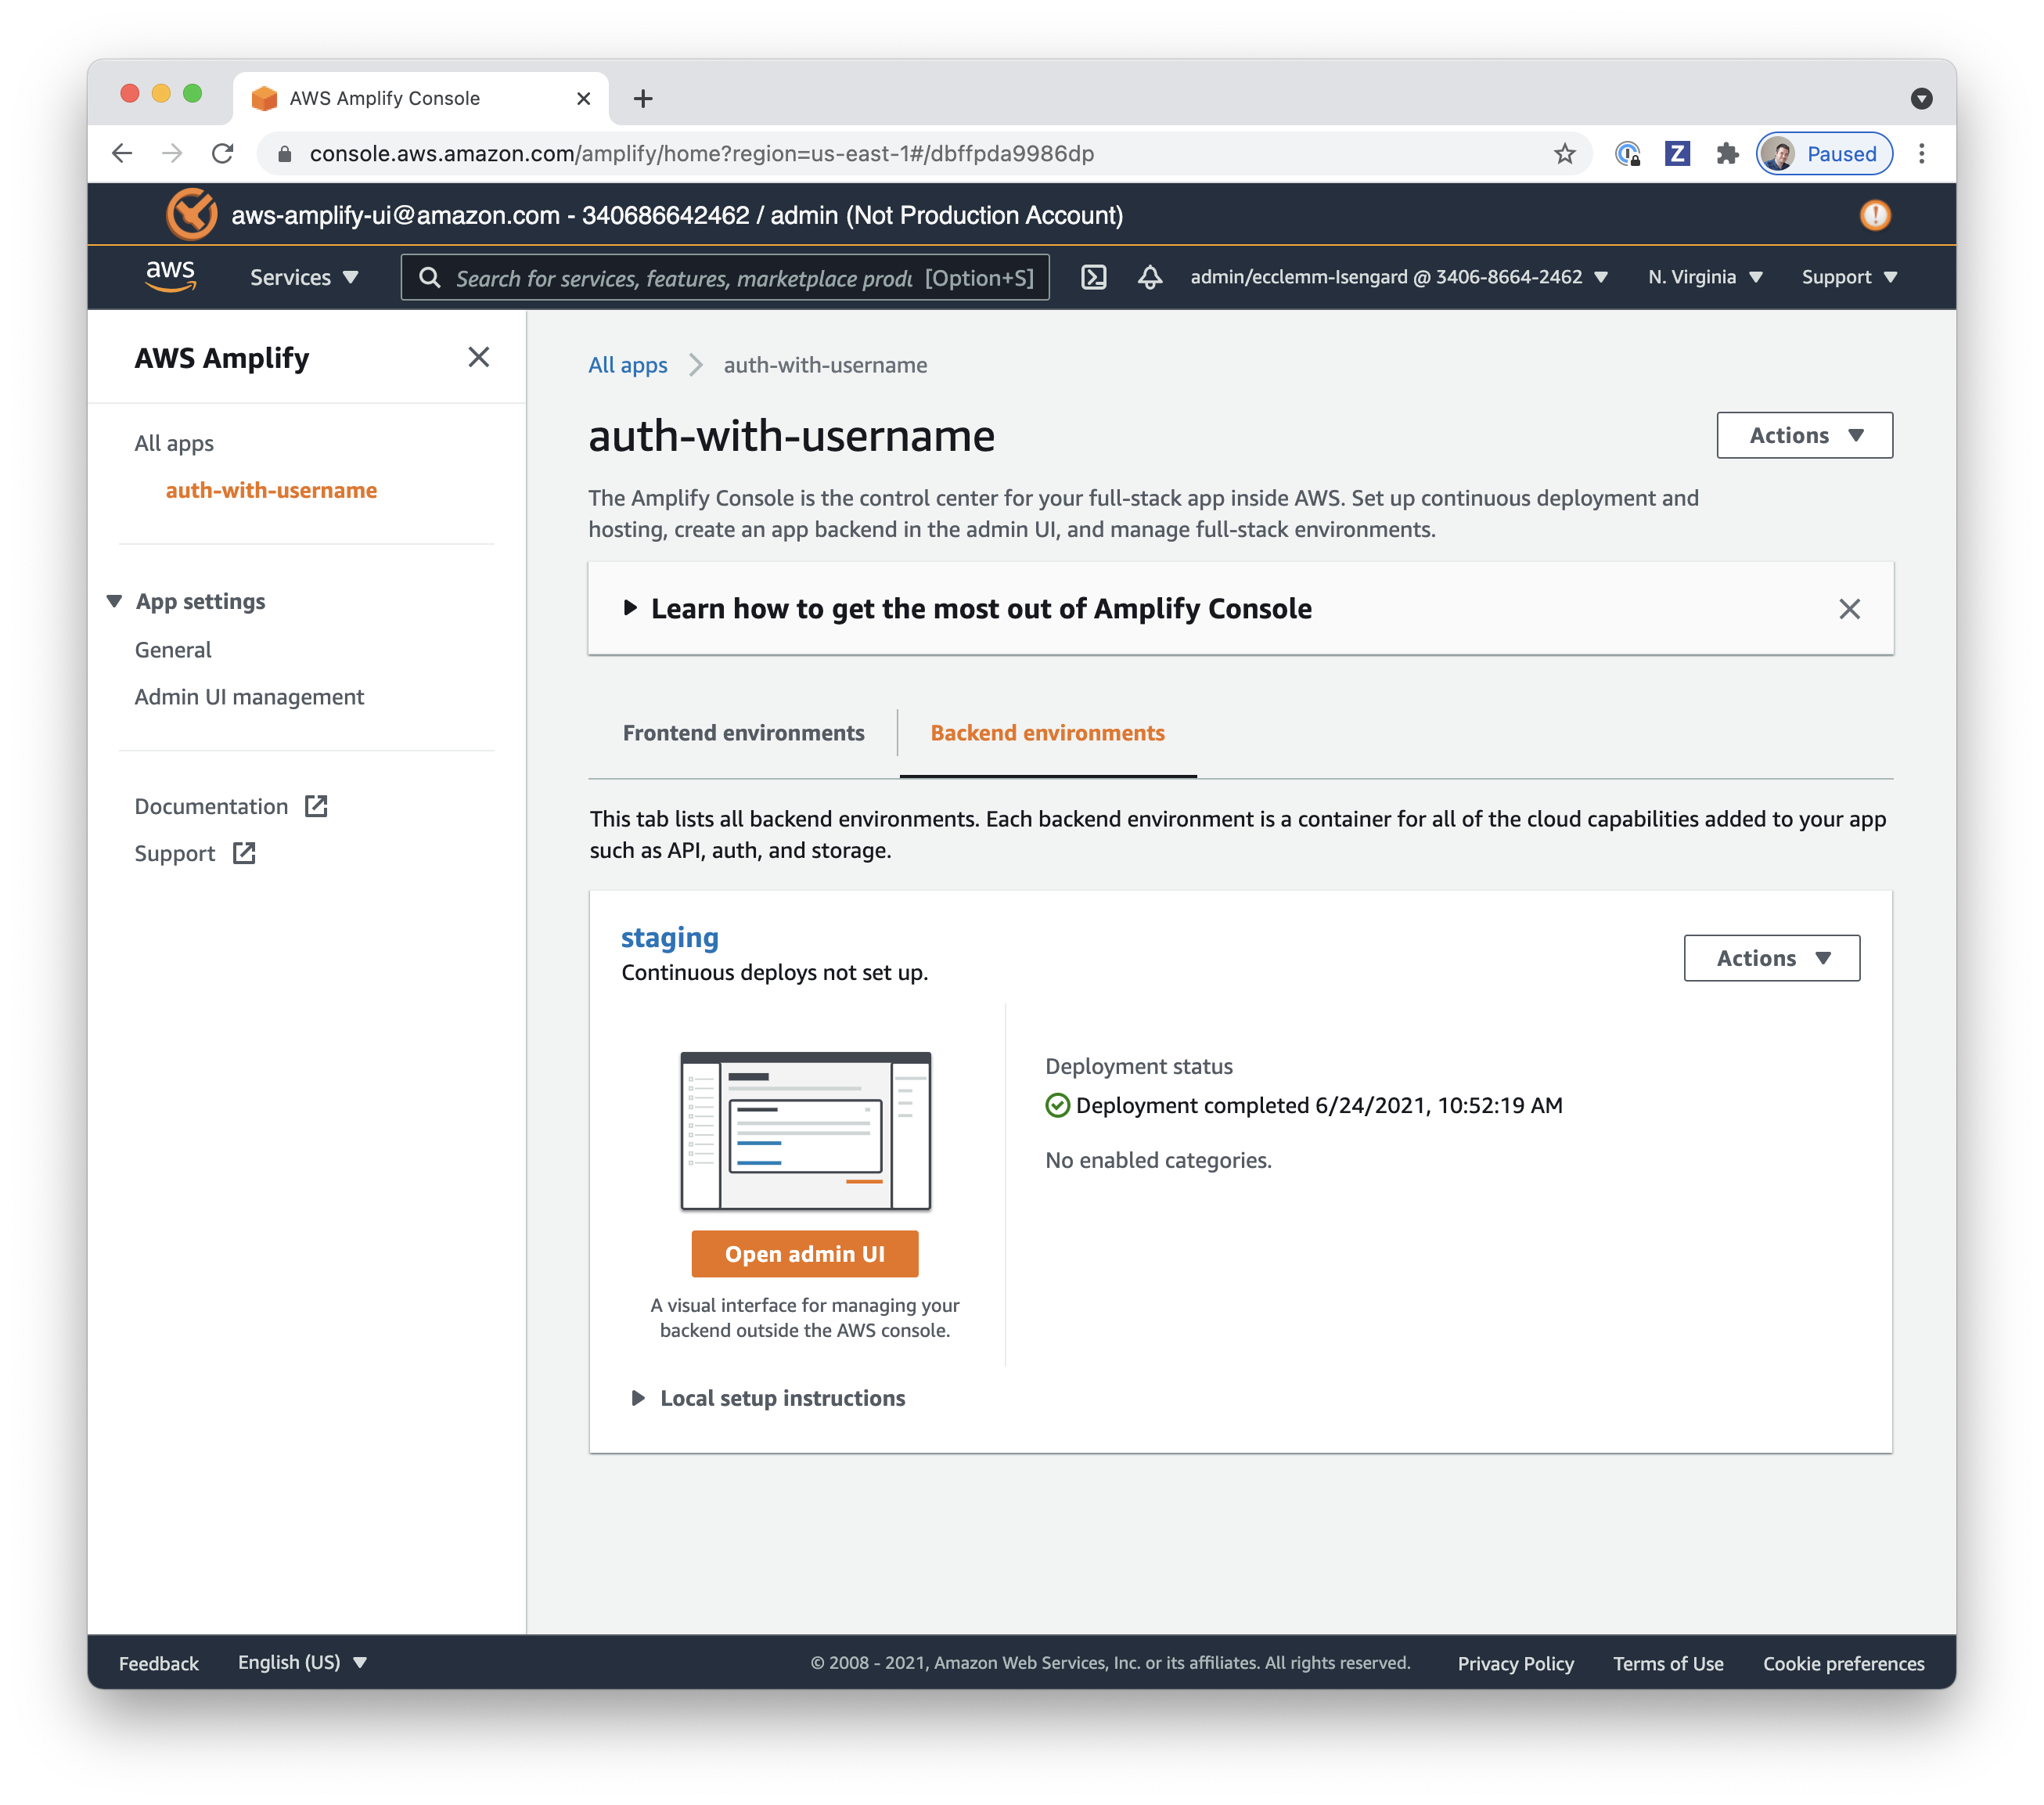
Task: Open the app-level Actions dropdown
Action: tap(1804, 435)
